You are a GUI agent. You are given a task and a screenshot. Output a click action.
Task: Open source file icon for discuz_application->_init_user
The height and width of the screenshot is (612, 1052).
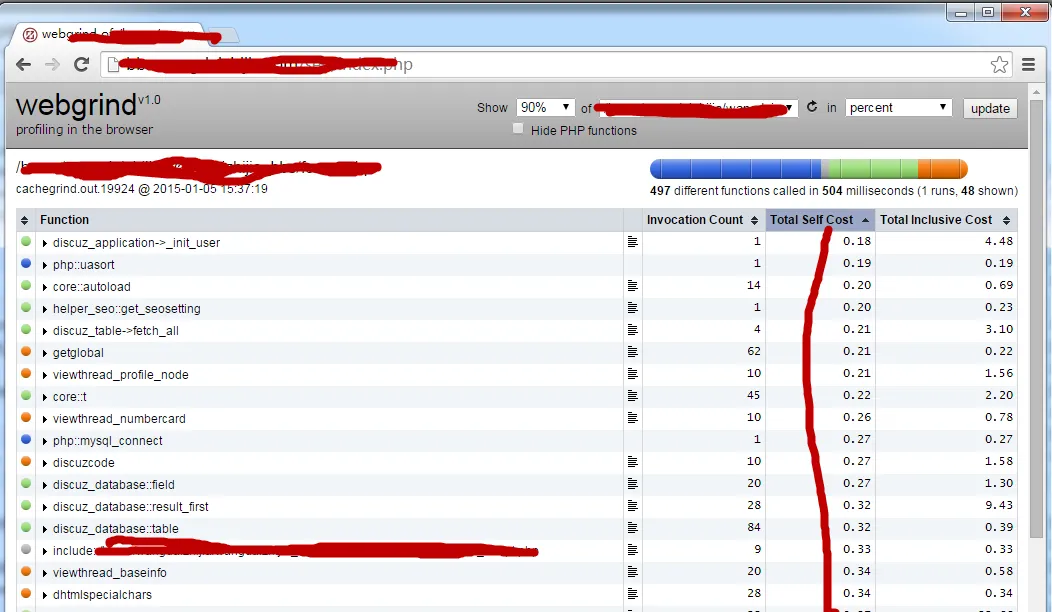632,242
